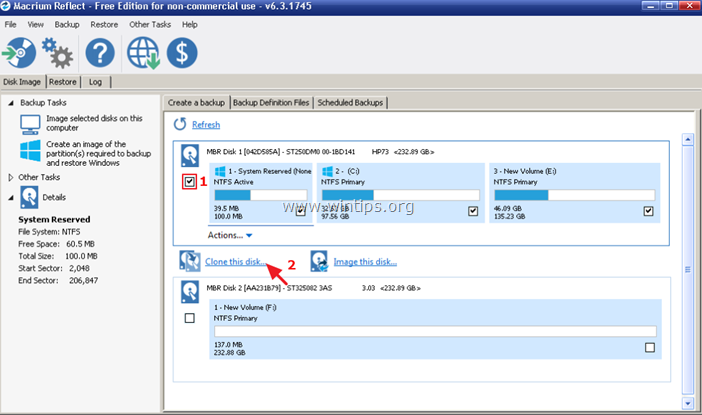Open the Help menu
This screenshot has height=415, width=702.
click(x=189, y=25)
